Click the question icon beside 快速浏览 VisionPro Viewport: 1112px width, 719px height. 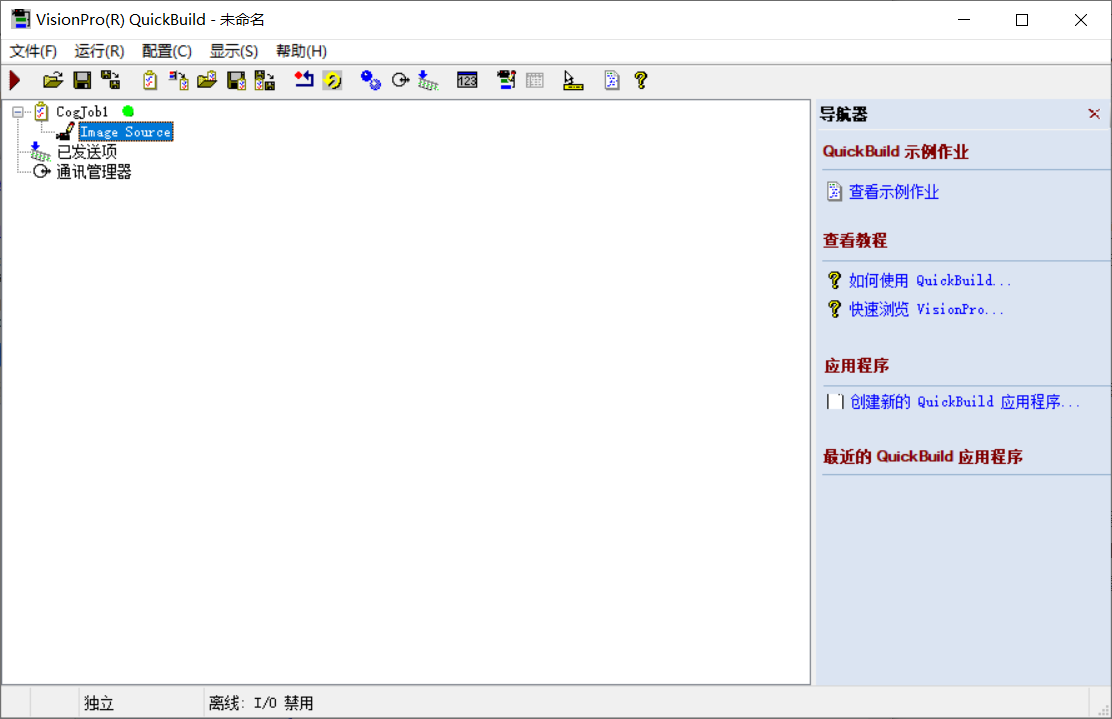(835, 309)
